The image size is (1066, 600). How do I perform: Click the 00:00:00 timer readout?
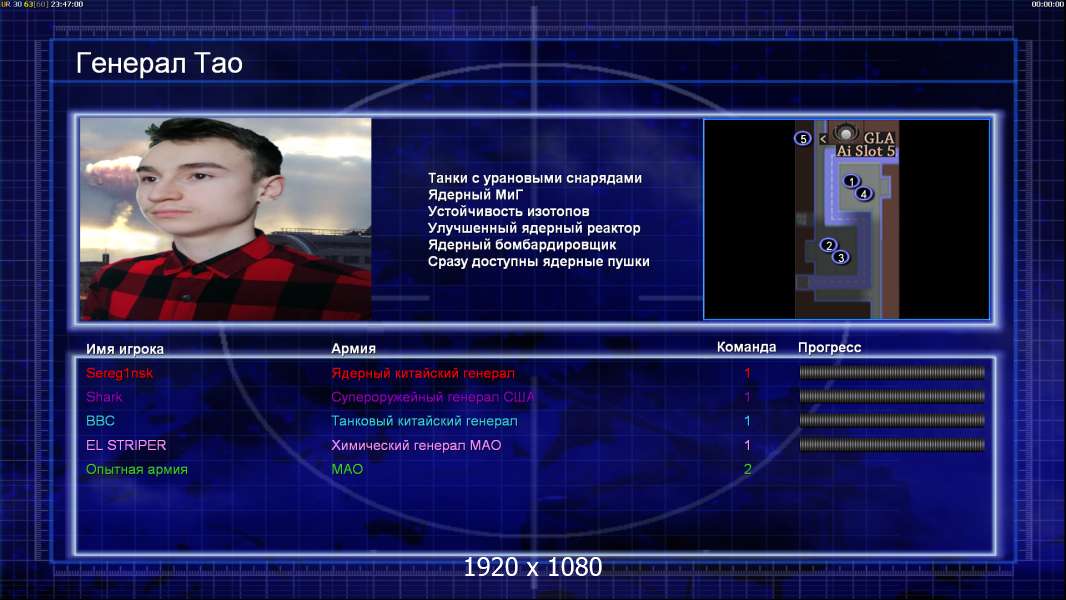pos(1048,4)
